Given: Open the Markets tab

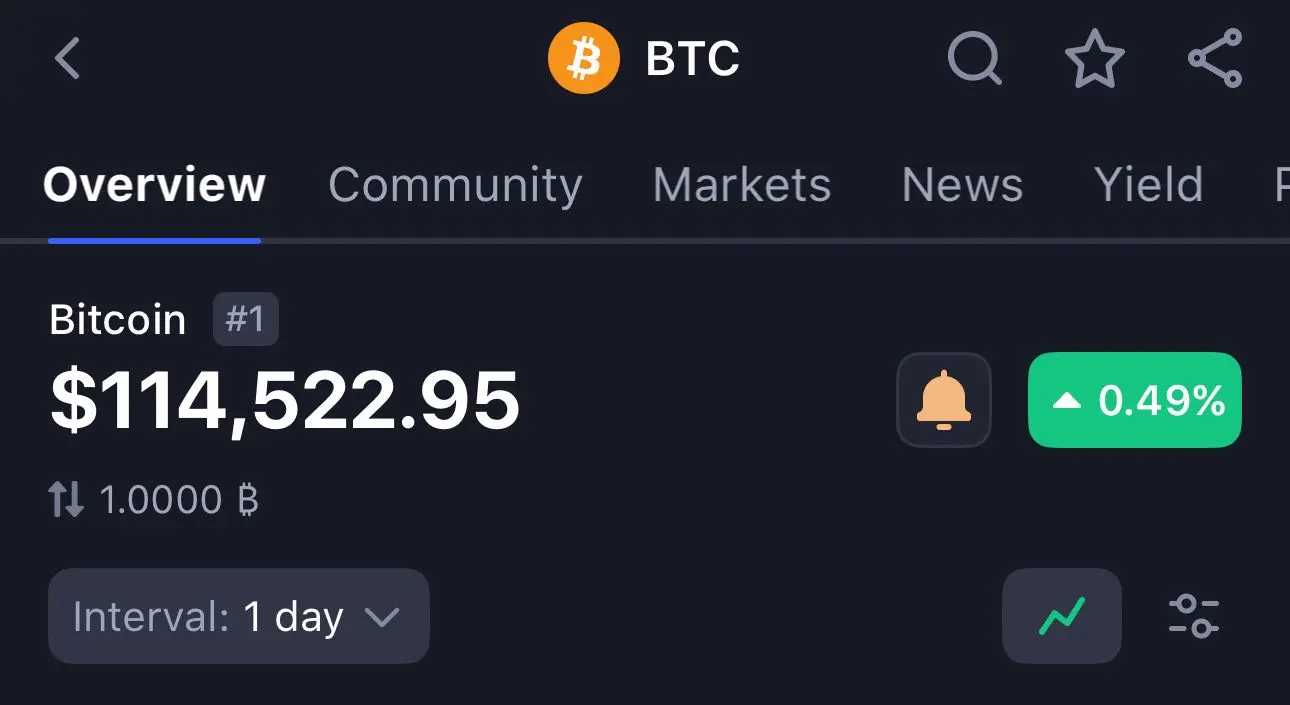Looking at the screenshot, I should point(742,185).
